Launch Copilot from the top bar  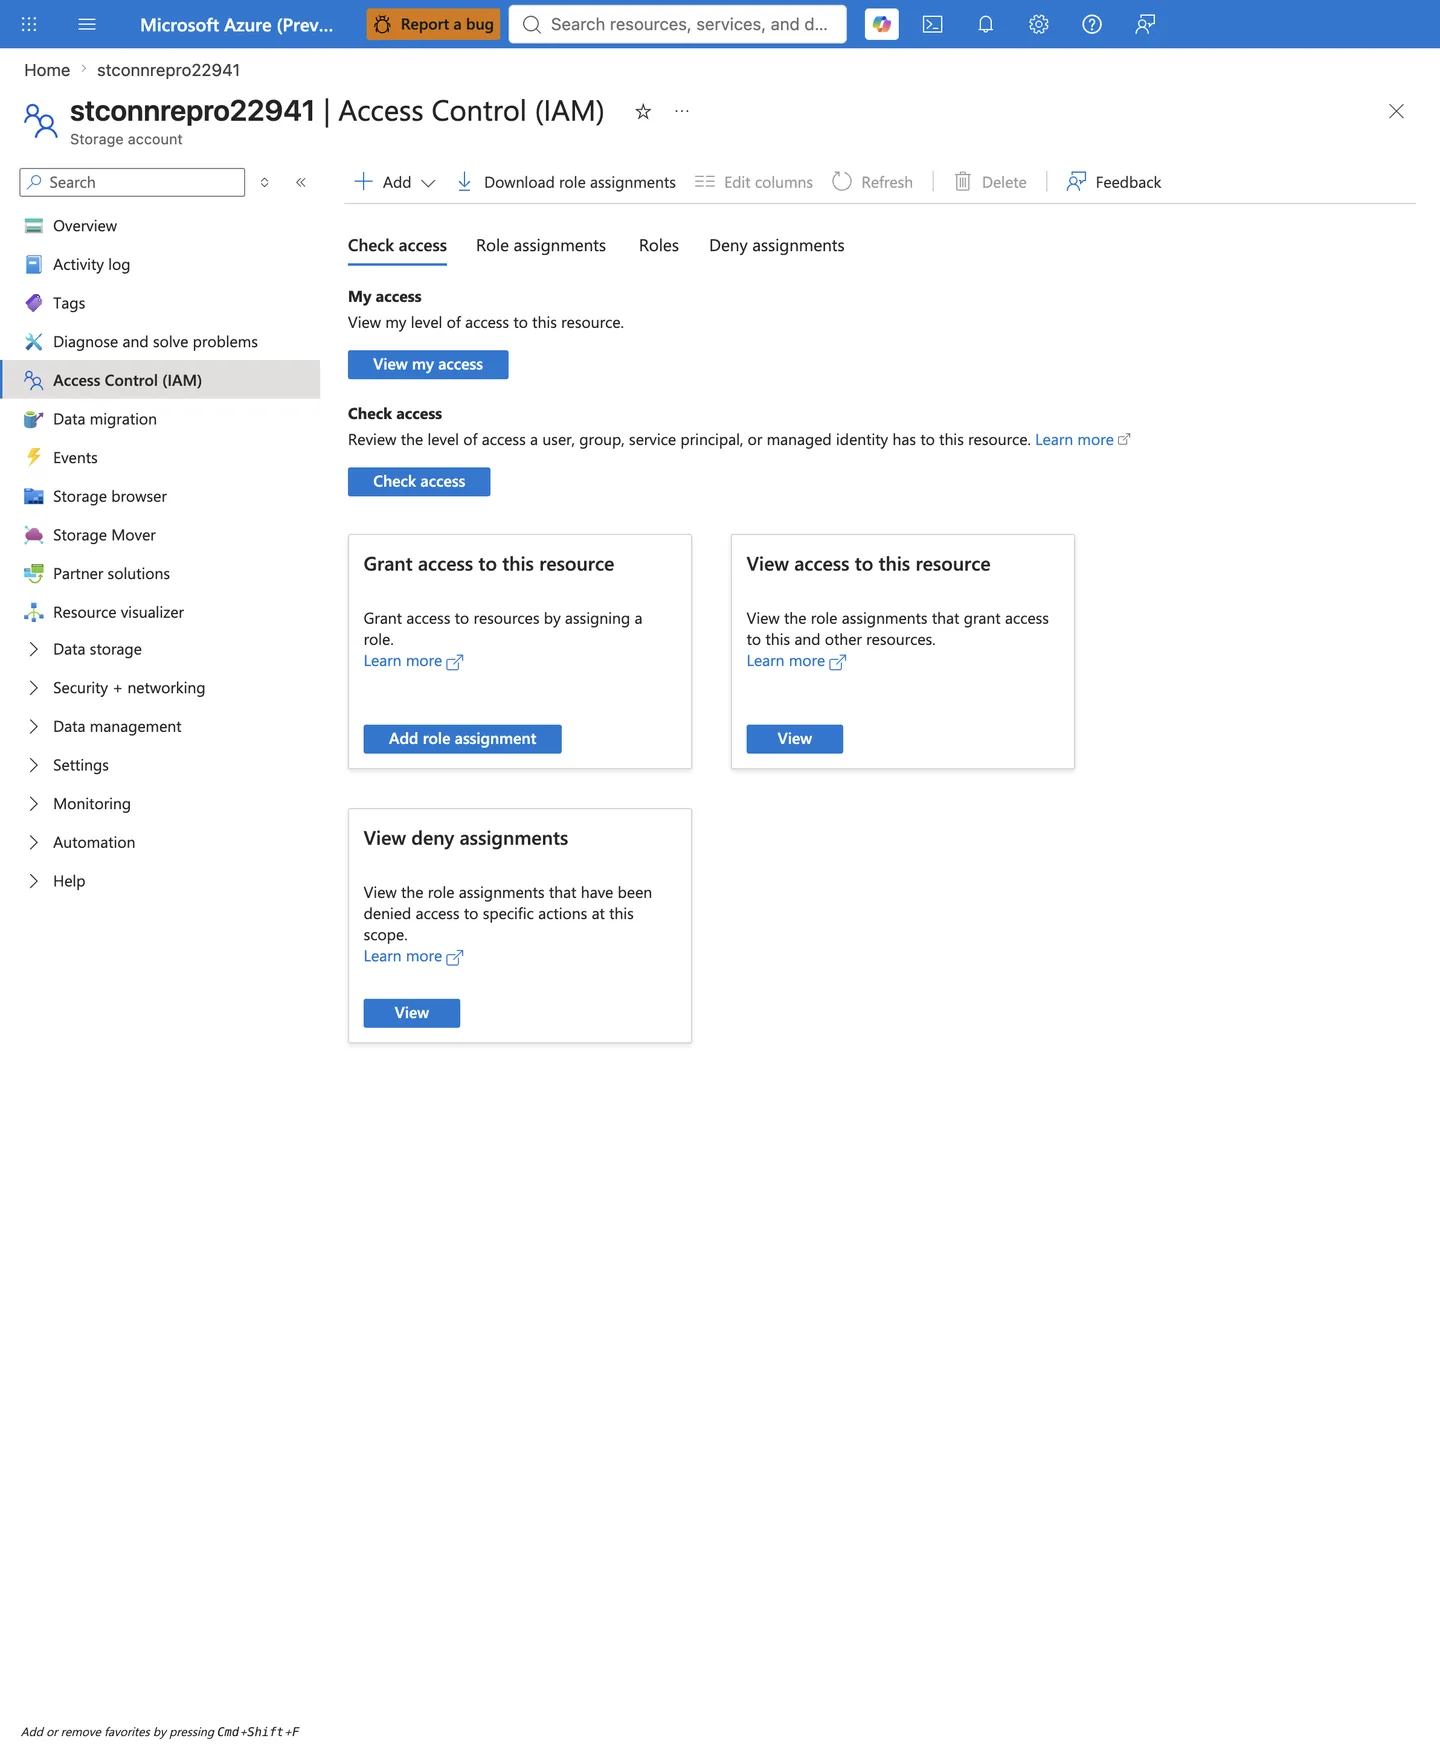click(881, 24)
